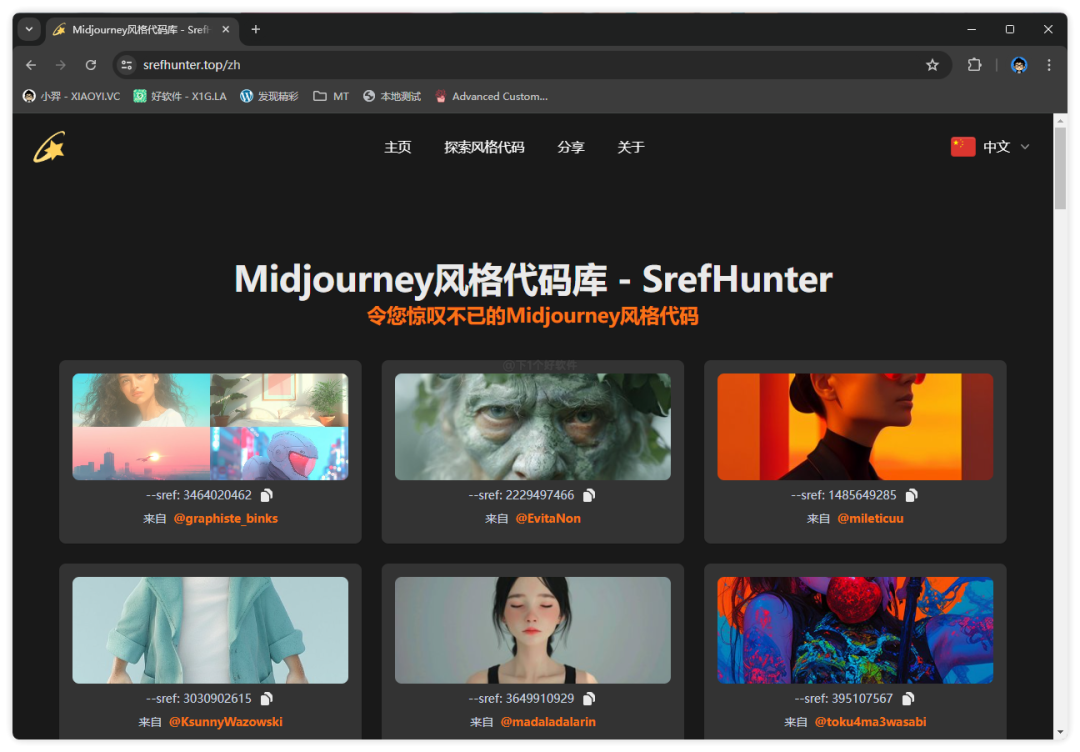This screenshot has width=1080, height=752.
Task: Open the 好软件 - X1G.LA bookmark
Action: tap(180, 96)
